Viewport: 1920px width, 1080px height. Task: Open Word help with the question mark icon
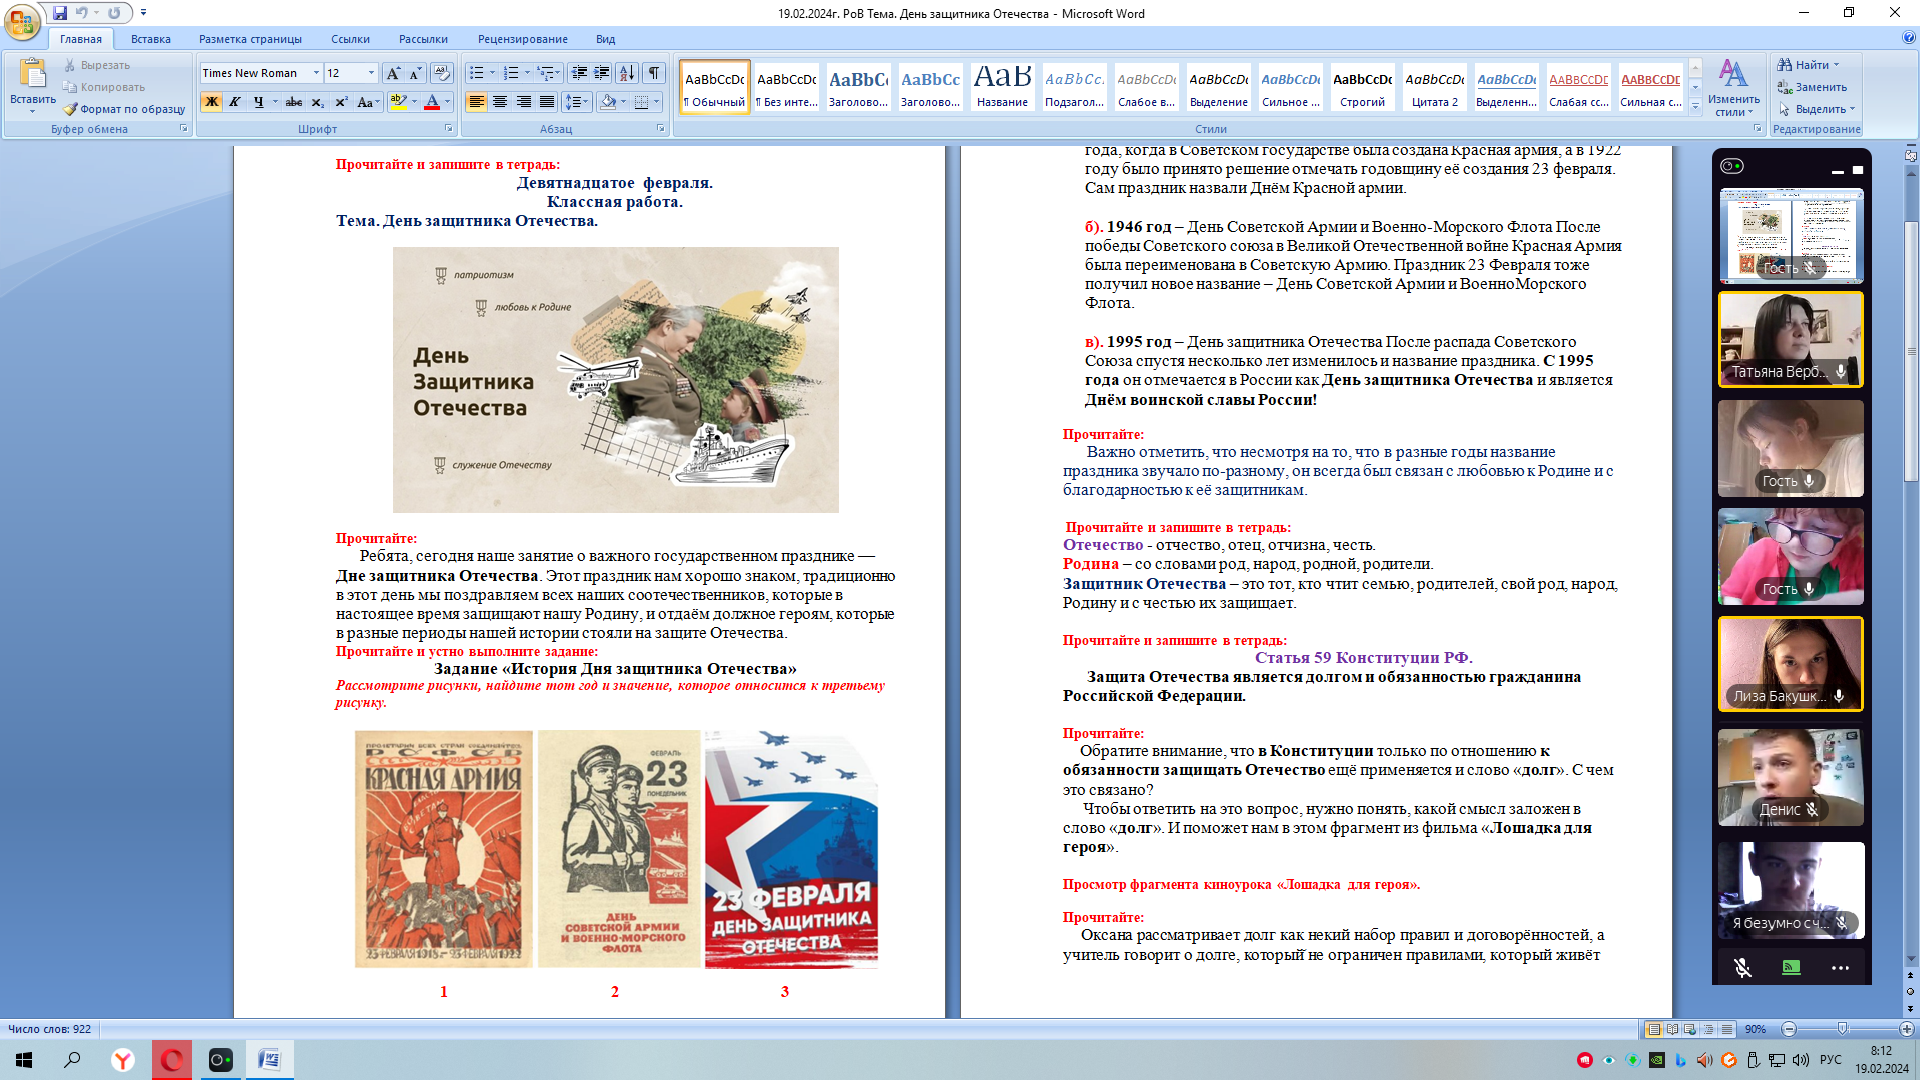click(1909, 38)
